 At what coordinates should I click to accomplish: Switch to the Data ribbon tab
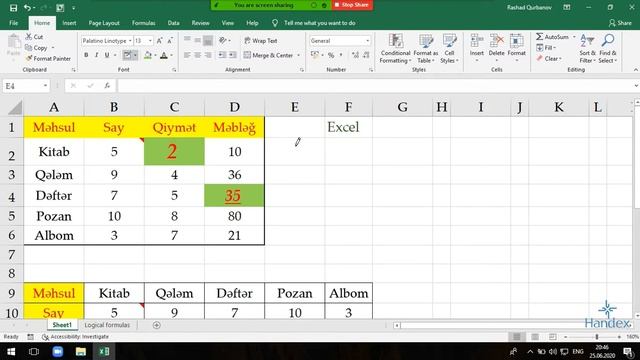pos(173,23)
